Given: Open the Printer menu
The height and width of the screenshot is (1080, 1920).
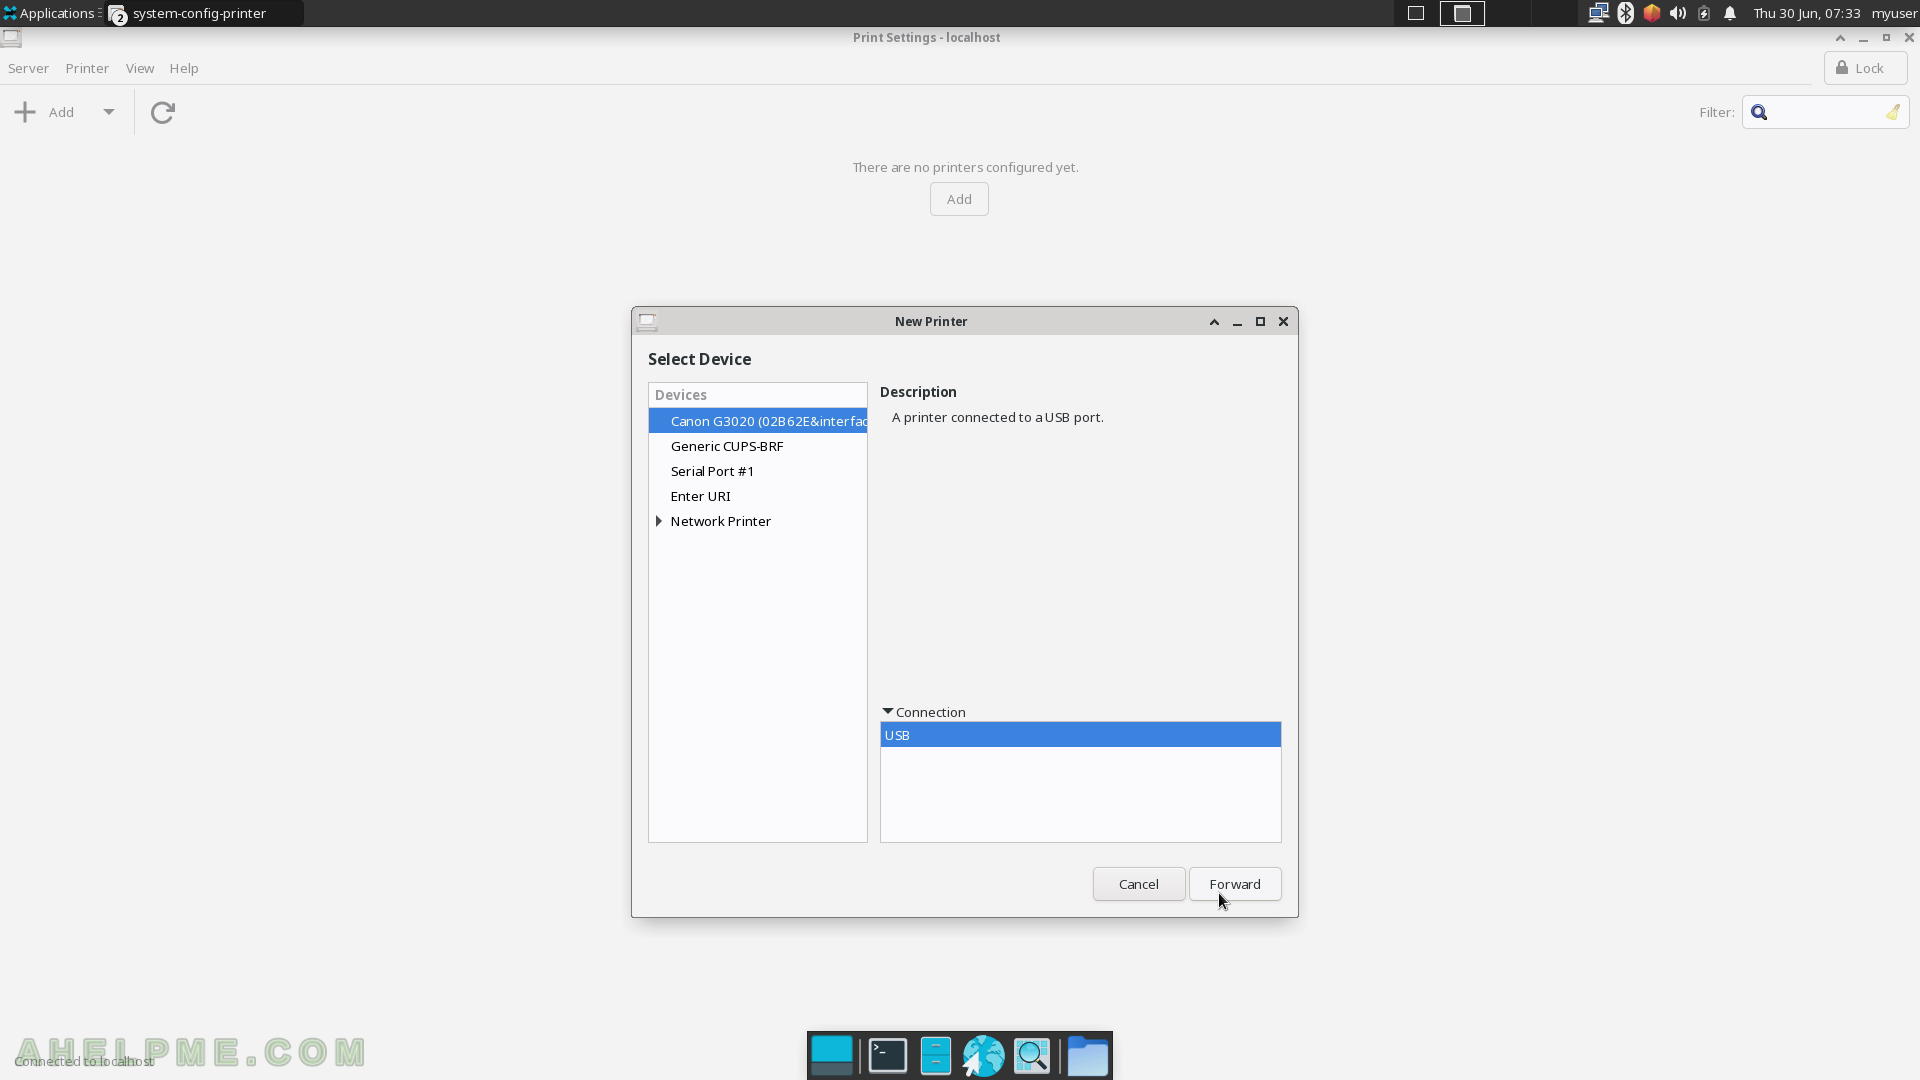Looking at the screenshot, I should (87, 68).
